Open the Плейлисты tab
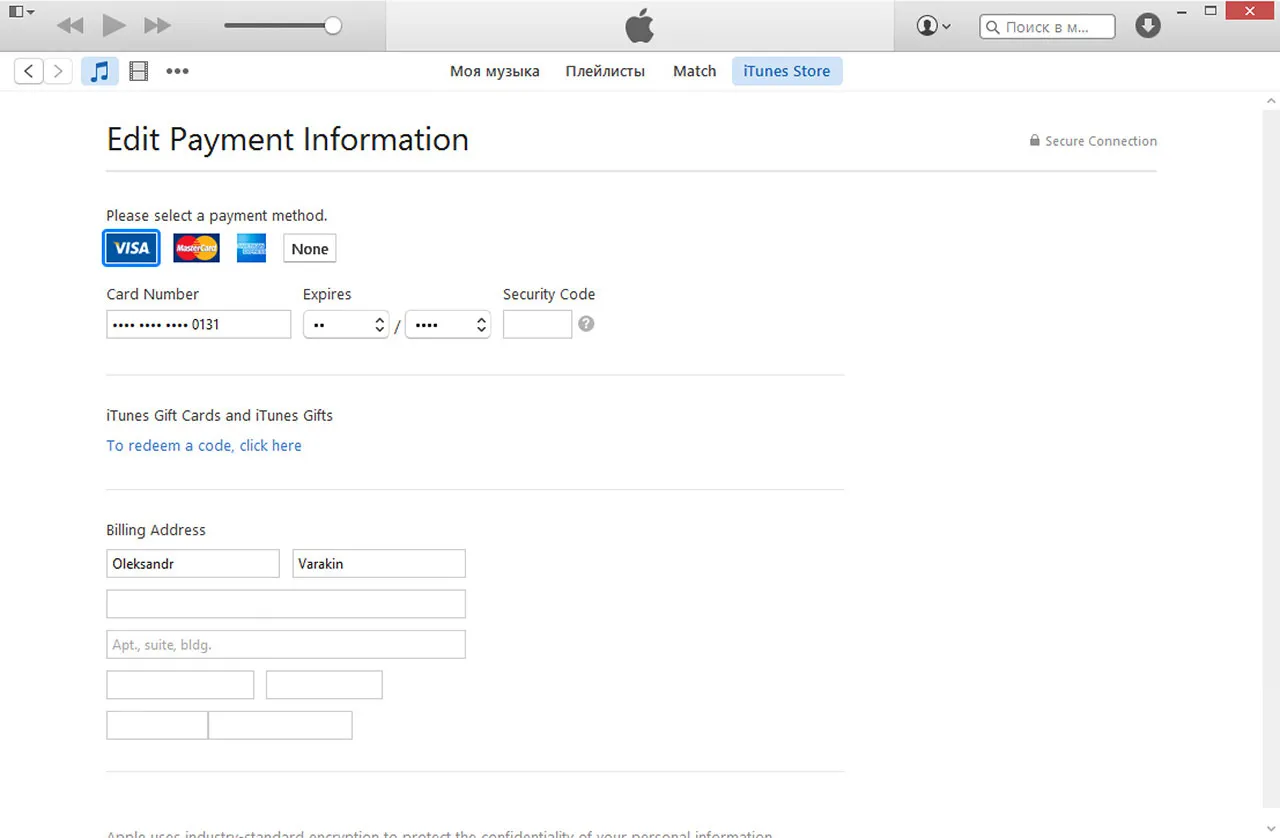The height and width of the screenshot is (838, 1280). click(605, 71)
